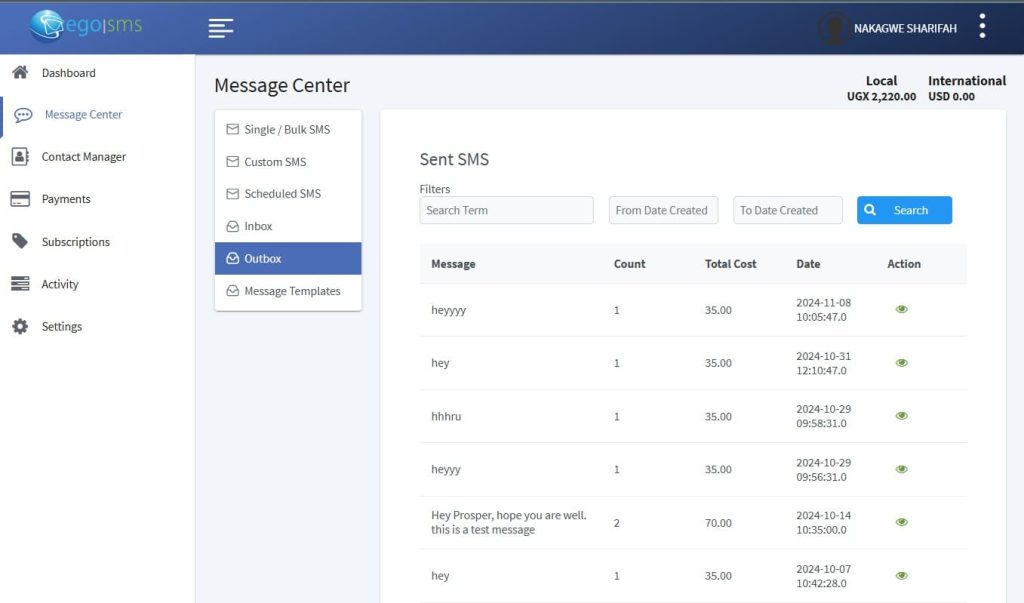Click the Search Term input field

tap(506, 210)
